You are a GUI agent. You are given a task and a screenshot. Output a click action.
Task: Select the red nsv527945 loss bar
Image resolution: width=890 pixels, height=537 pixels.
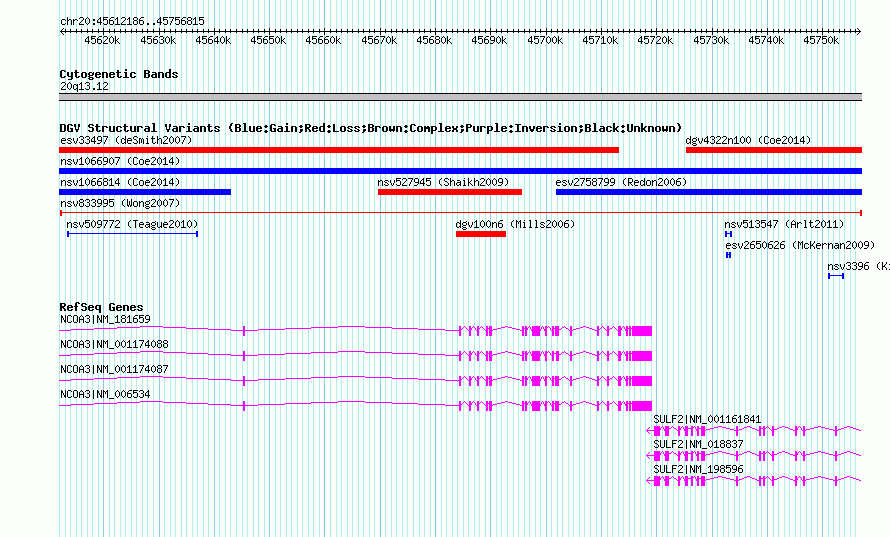[450, 192]
